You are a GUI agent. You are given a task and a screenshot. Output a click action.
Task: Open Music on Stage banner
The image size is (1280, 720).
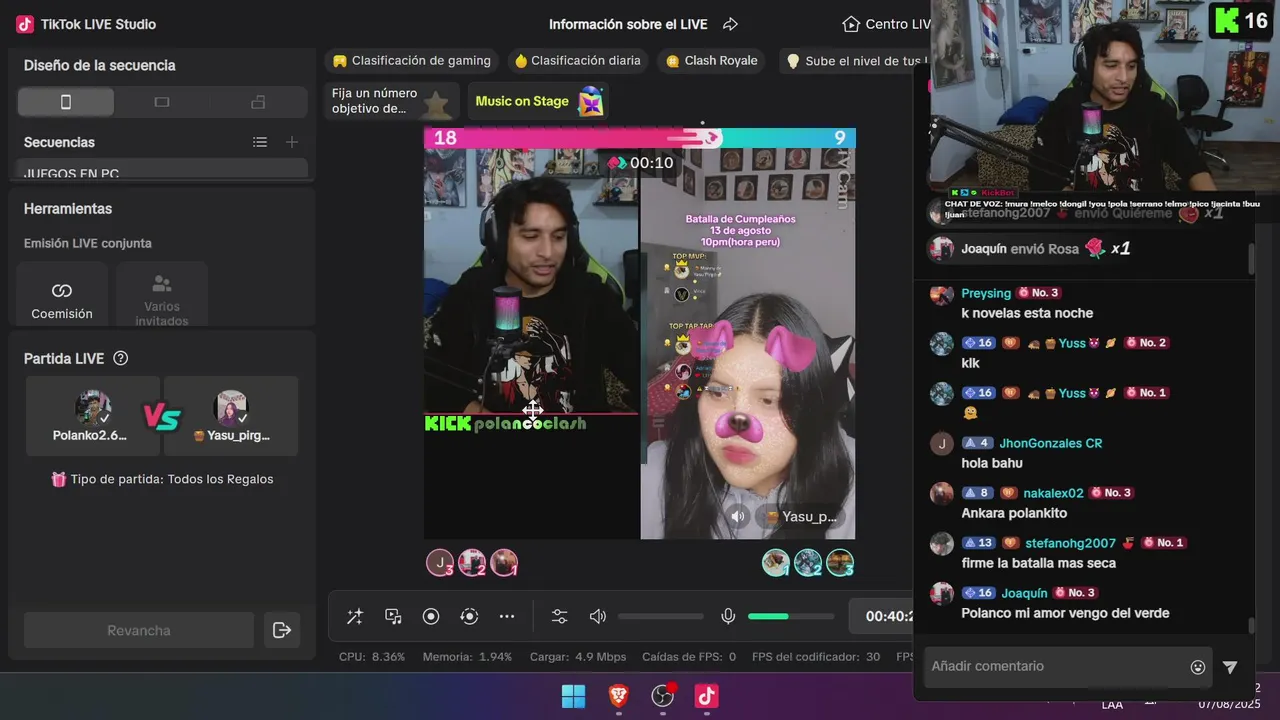coord(538,101)
